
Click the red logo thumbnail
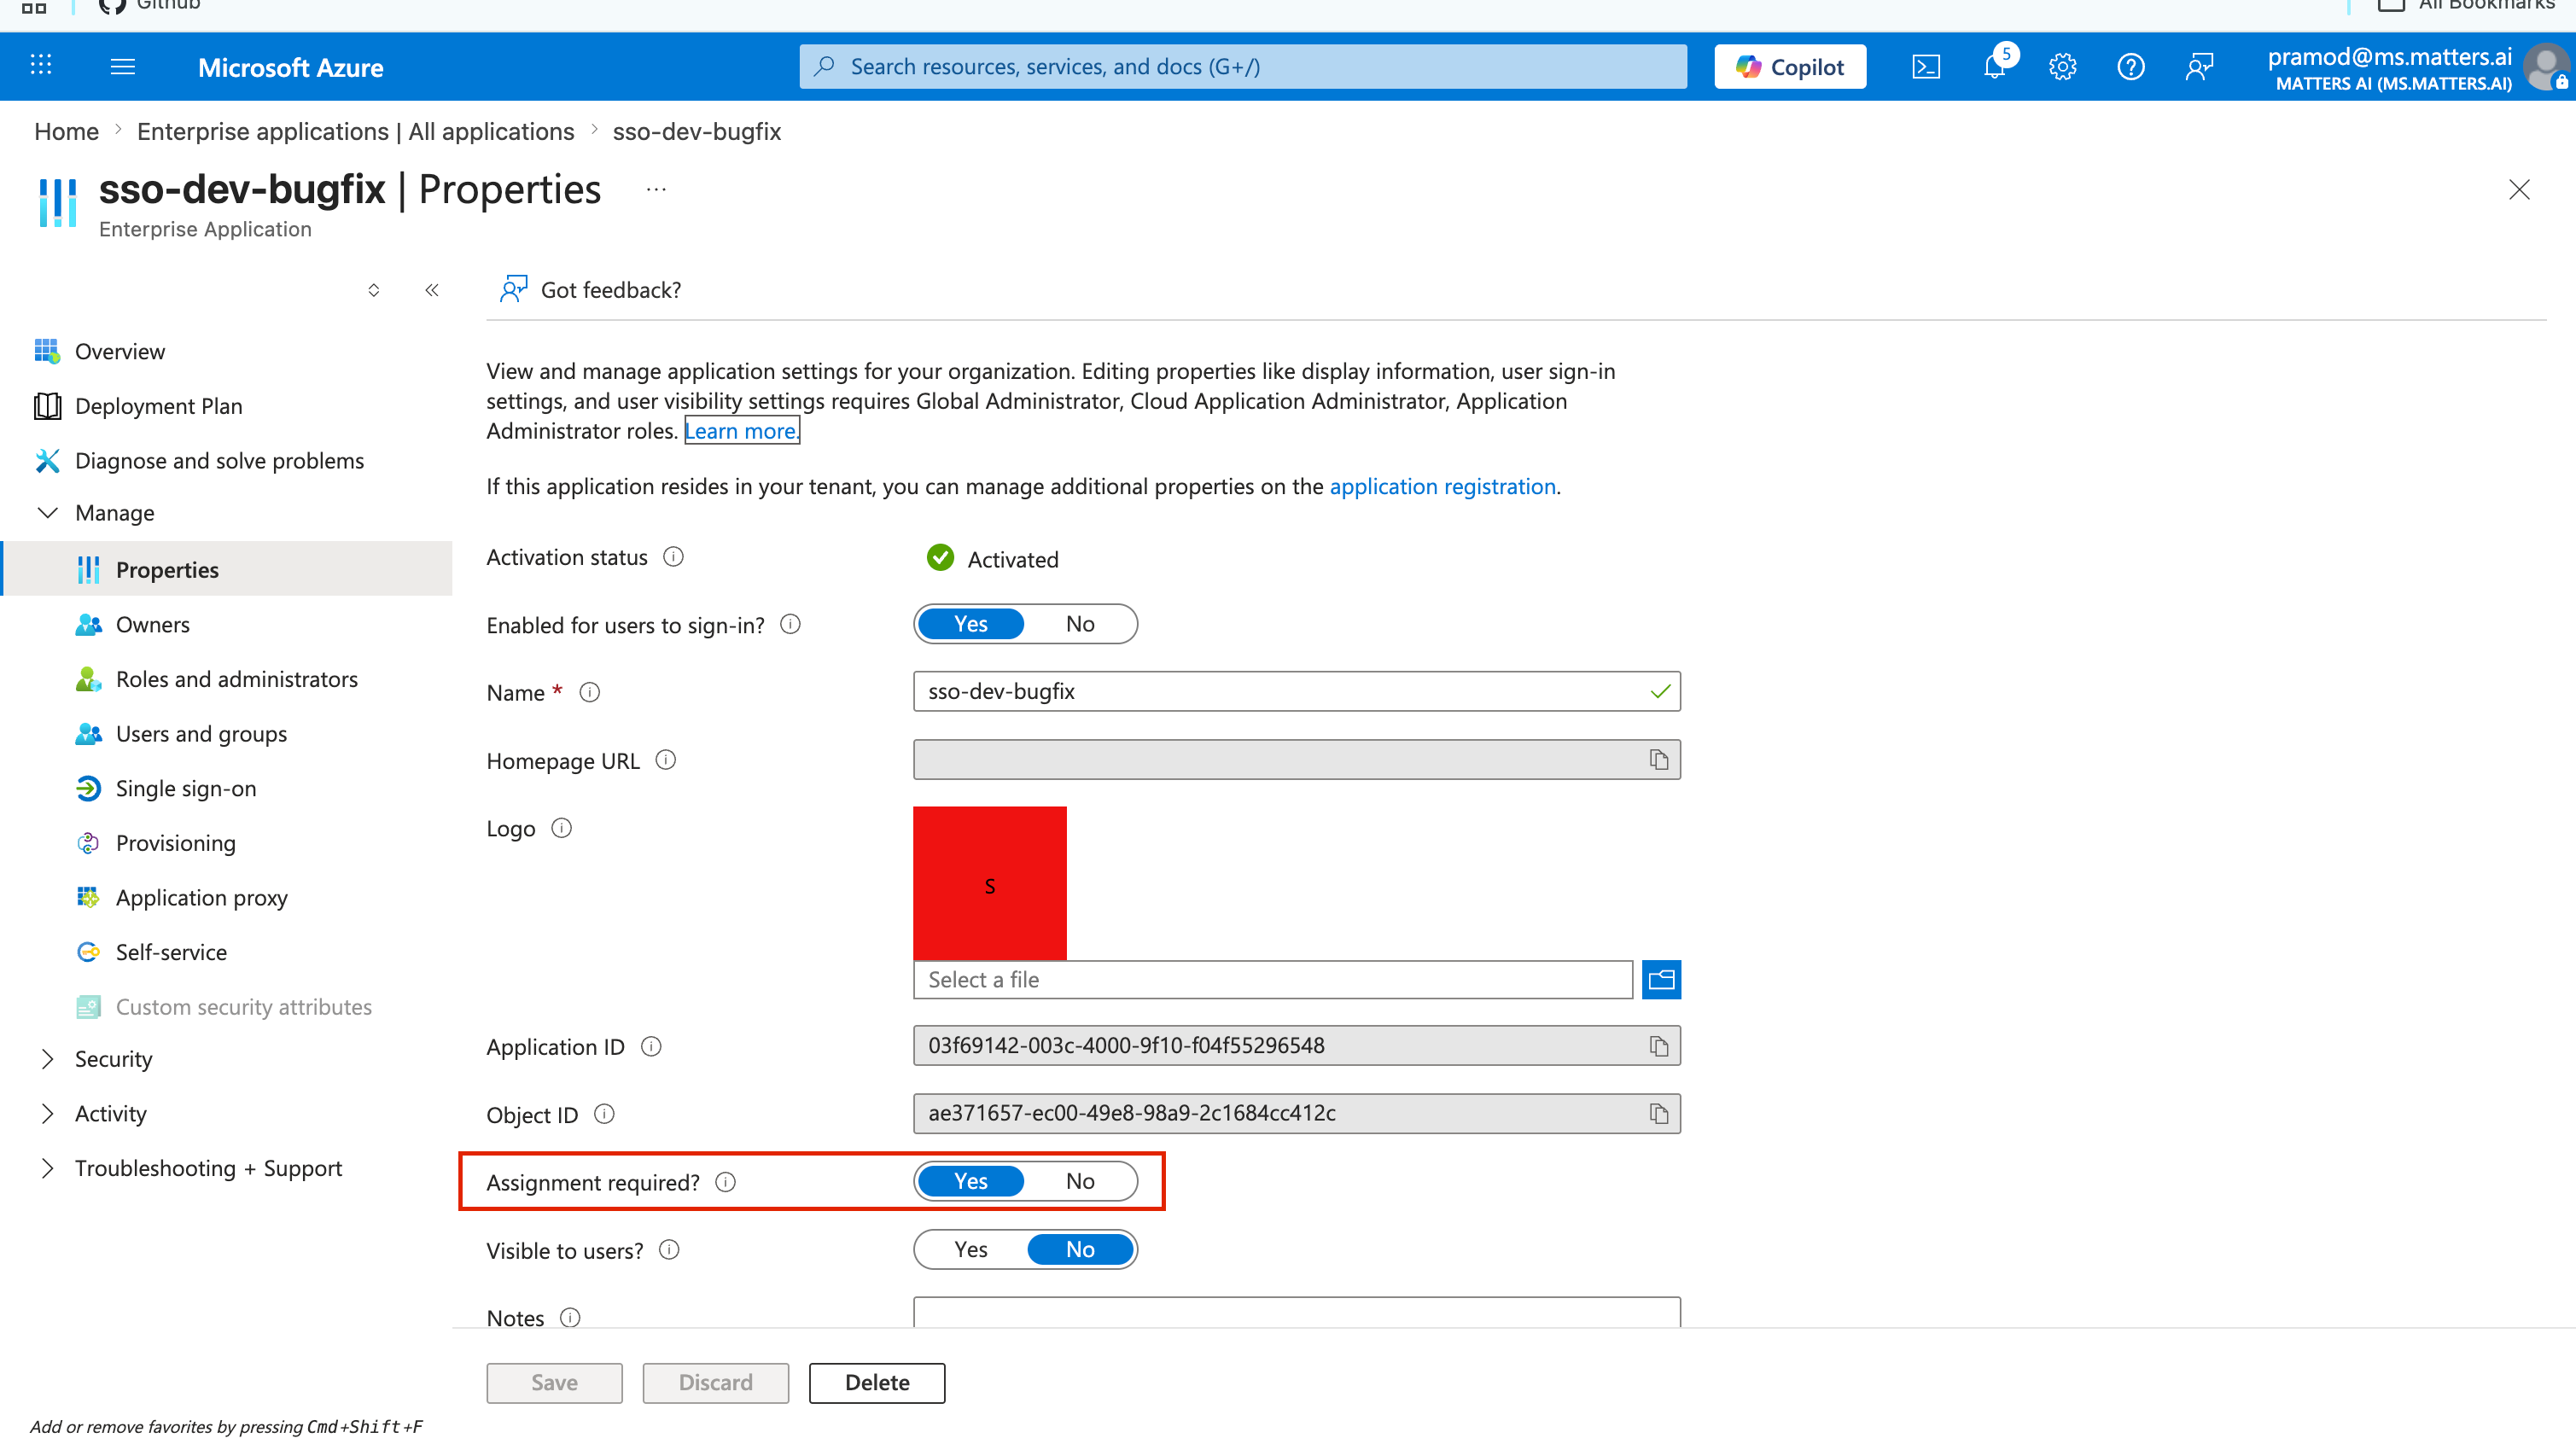coord(990,884)
